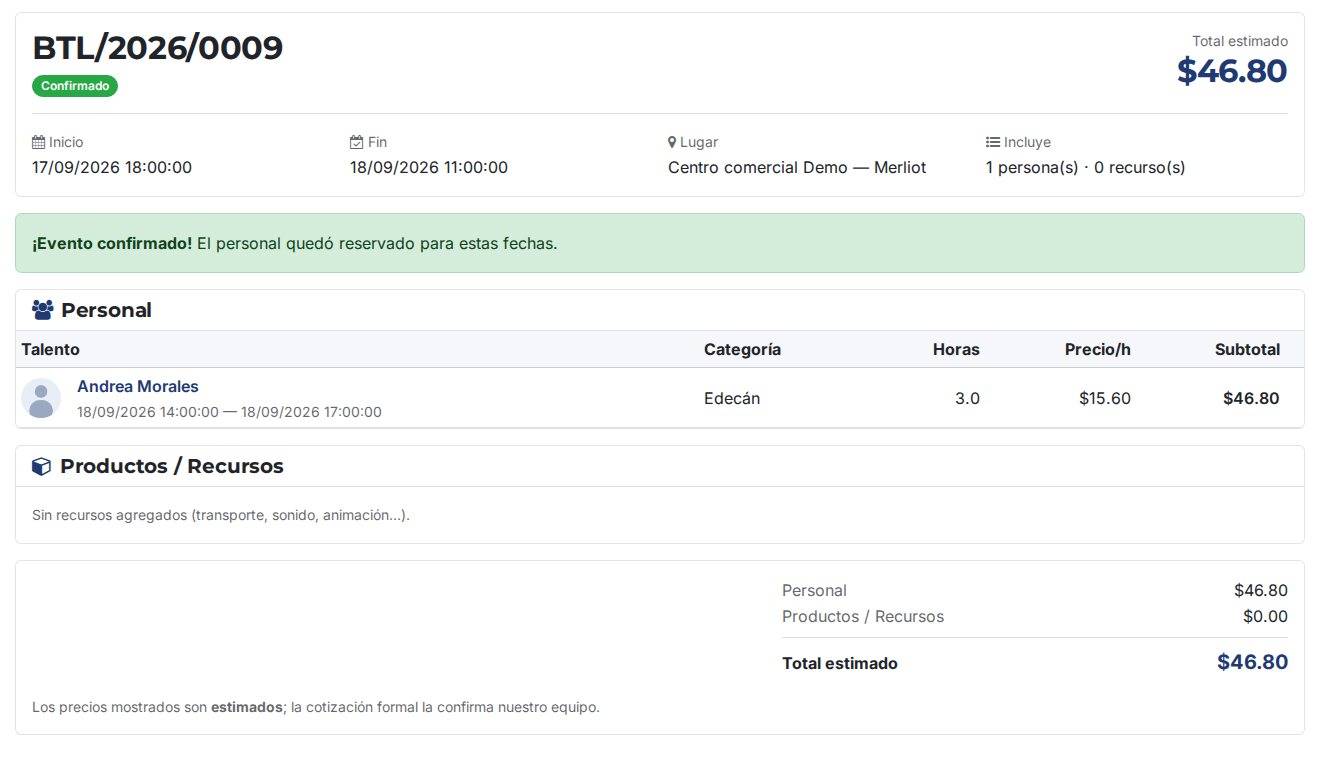Click the Personal label in the totals summary
Image resolution: width=1320 pixels, height=770 pixels.
point(814,590)
